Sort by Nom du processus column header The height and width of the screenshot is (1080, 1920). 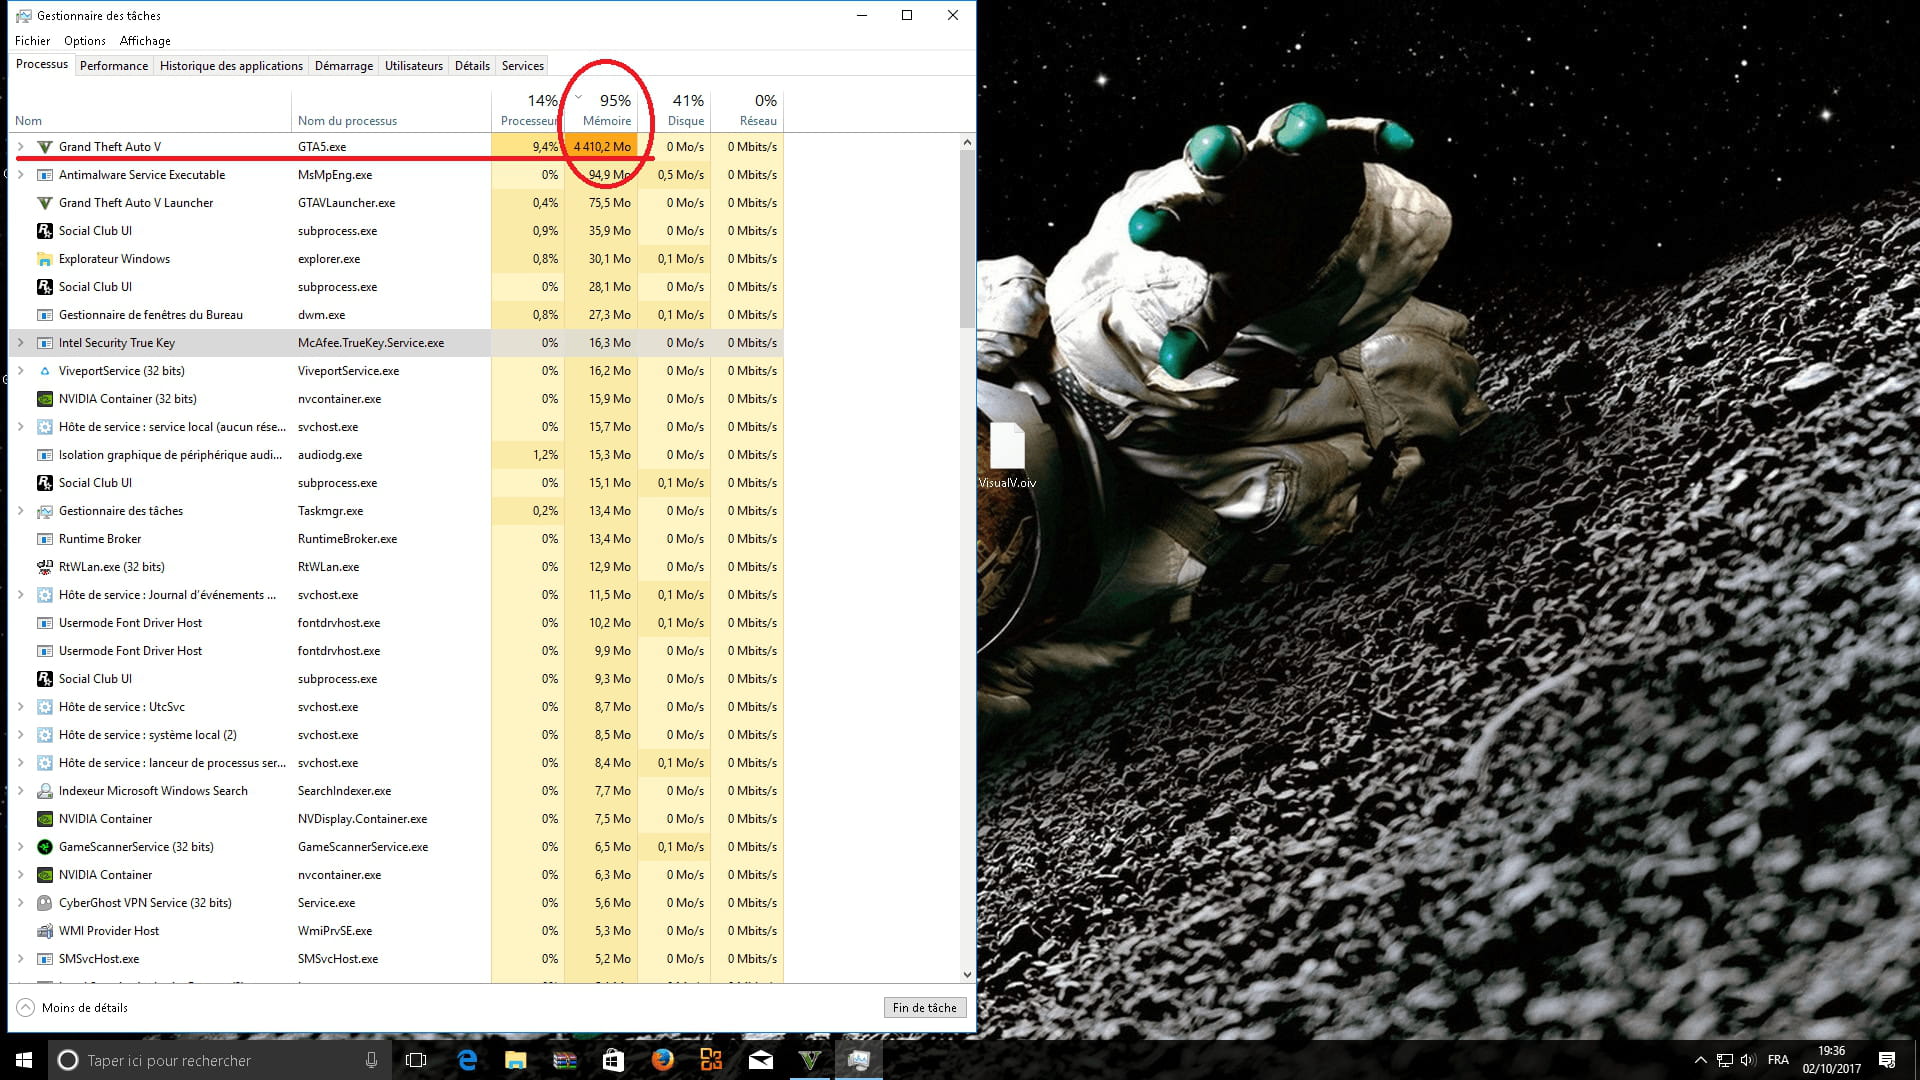pyautogui.click(x=391, y=111)
